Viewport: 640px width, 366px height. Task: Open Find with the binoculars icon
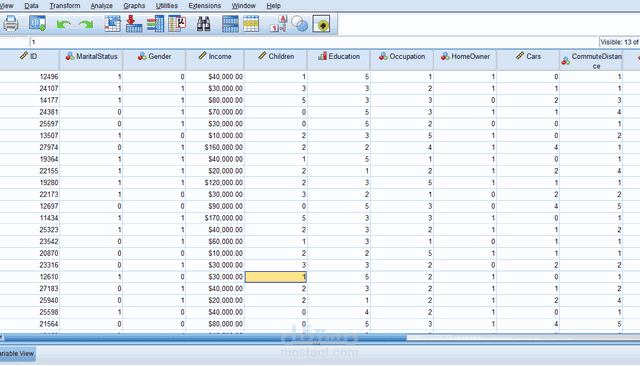pyautogui.click(x=204, y=24)
